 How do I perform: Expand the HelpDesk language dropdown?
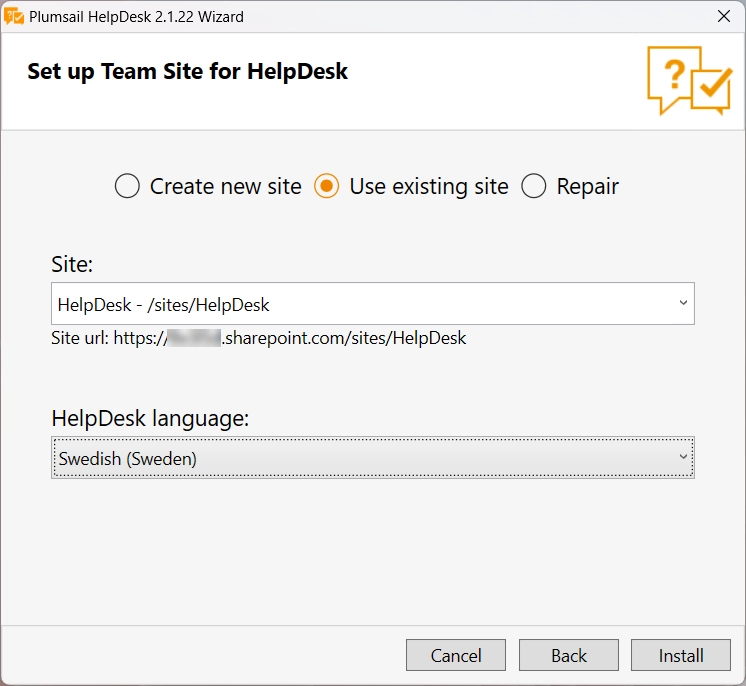[373, 458]
